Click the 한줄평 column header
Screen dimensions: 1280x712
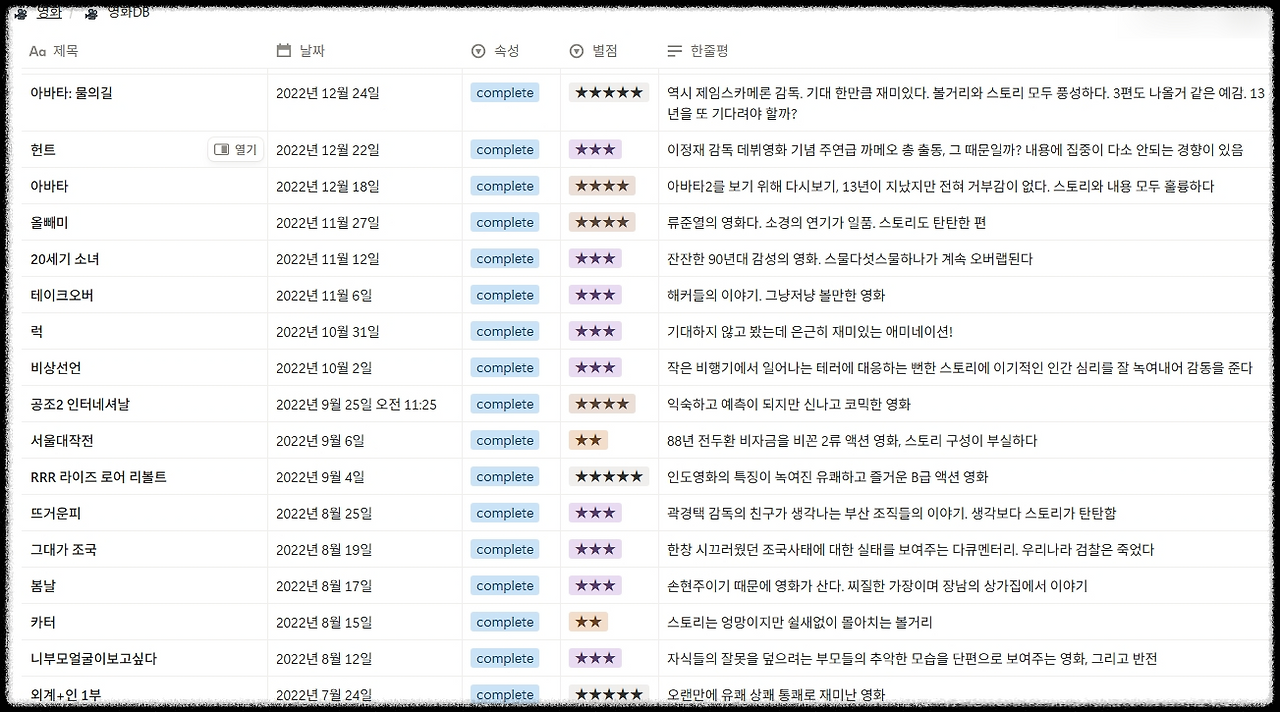(x=698, y=51)
